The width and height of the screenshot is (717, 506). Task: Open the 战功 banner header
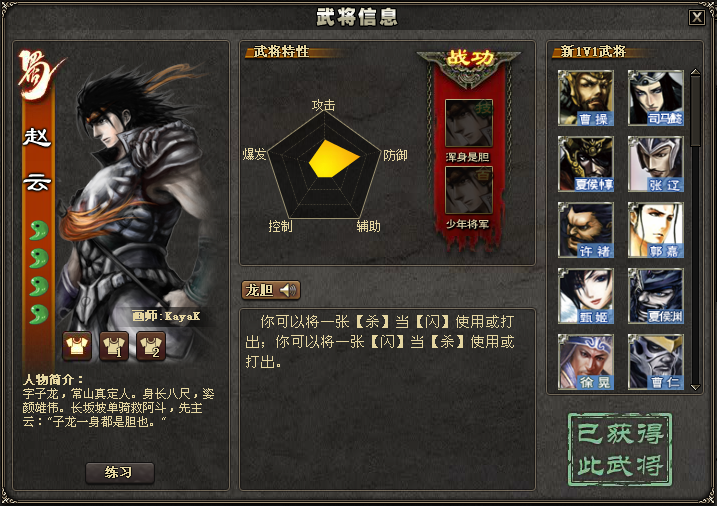[469, 59]
